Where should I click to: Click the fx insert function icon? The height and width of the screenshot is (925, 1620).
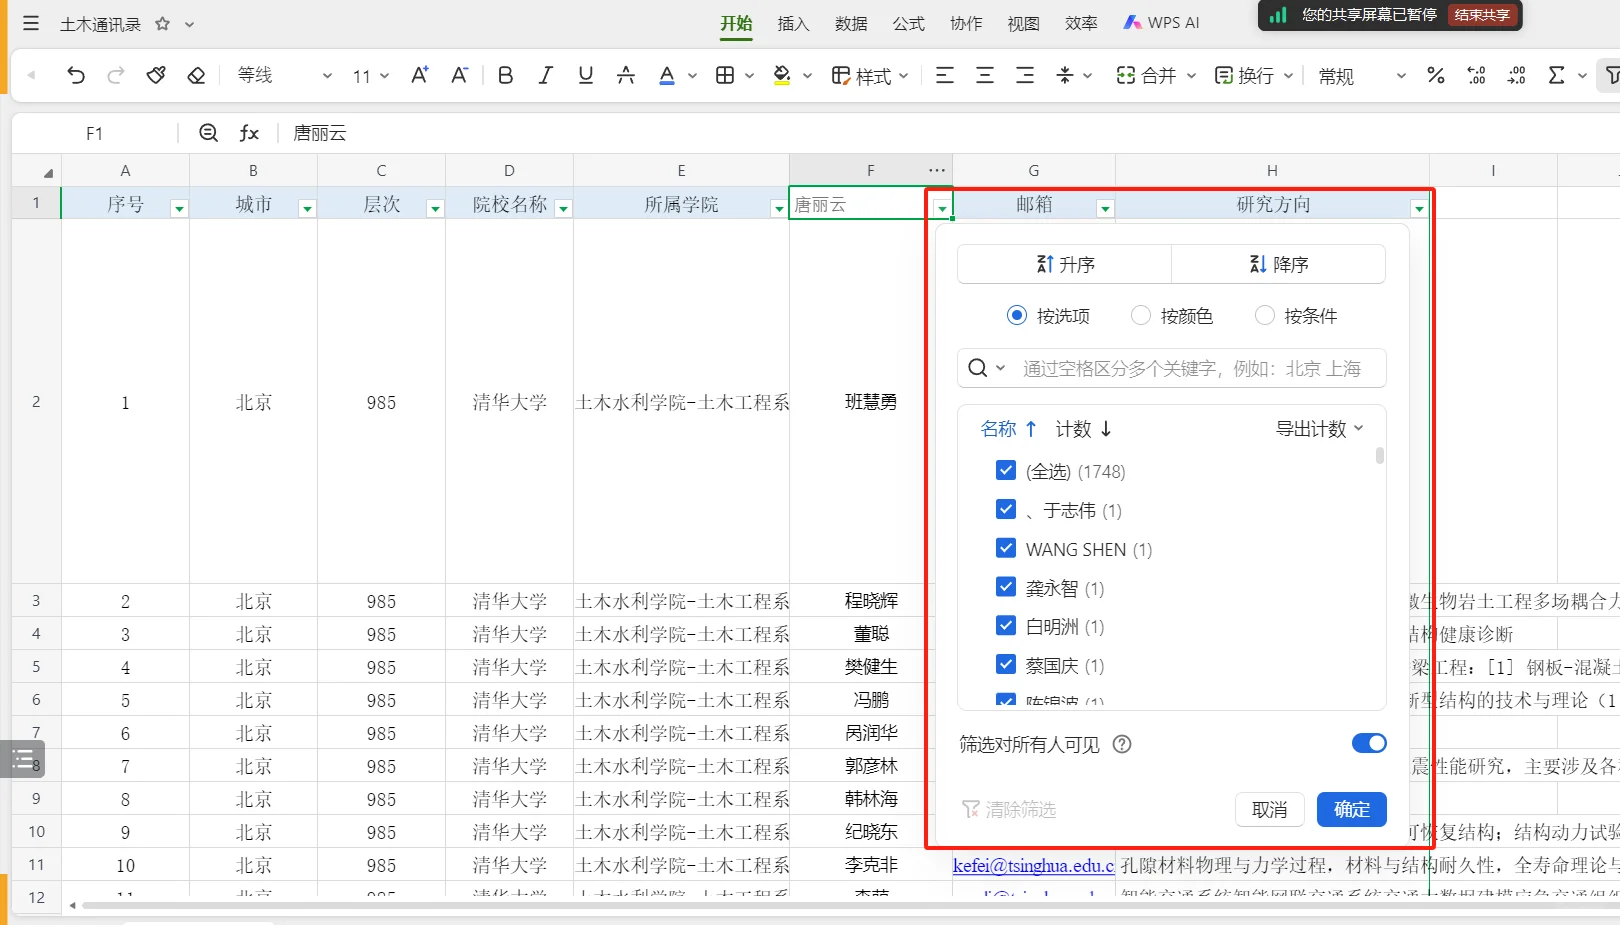coord(249,133)
